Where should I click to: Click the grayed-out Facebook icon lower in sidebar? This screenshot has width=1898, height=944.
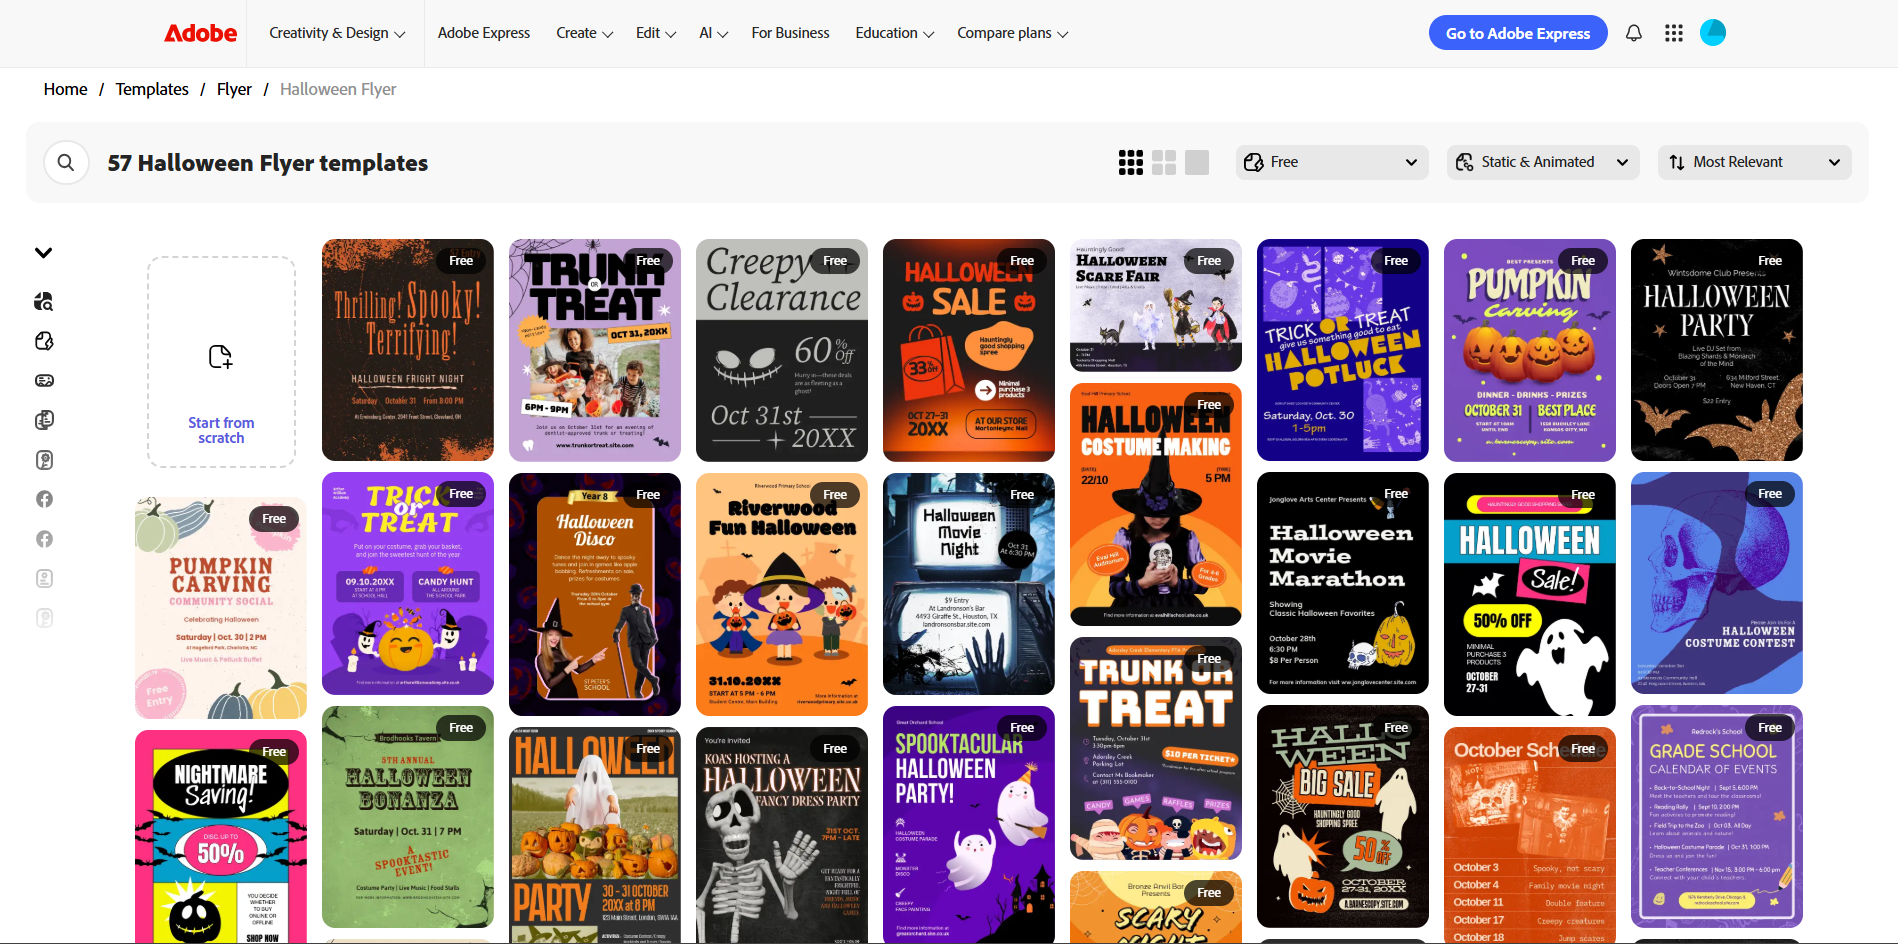(44, 538)
